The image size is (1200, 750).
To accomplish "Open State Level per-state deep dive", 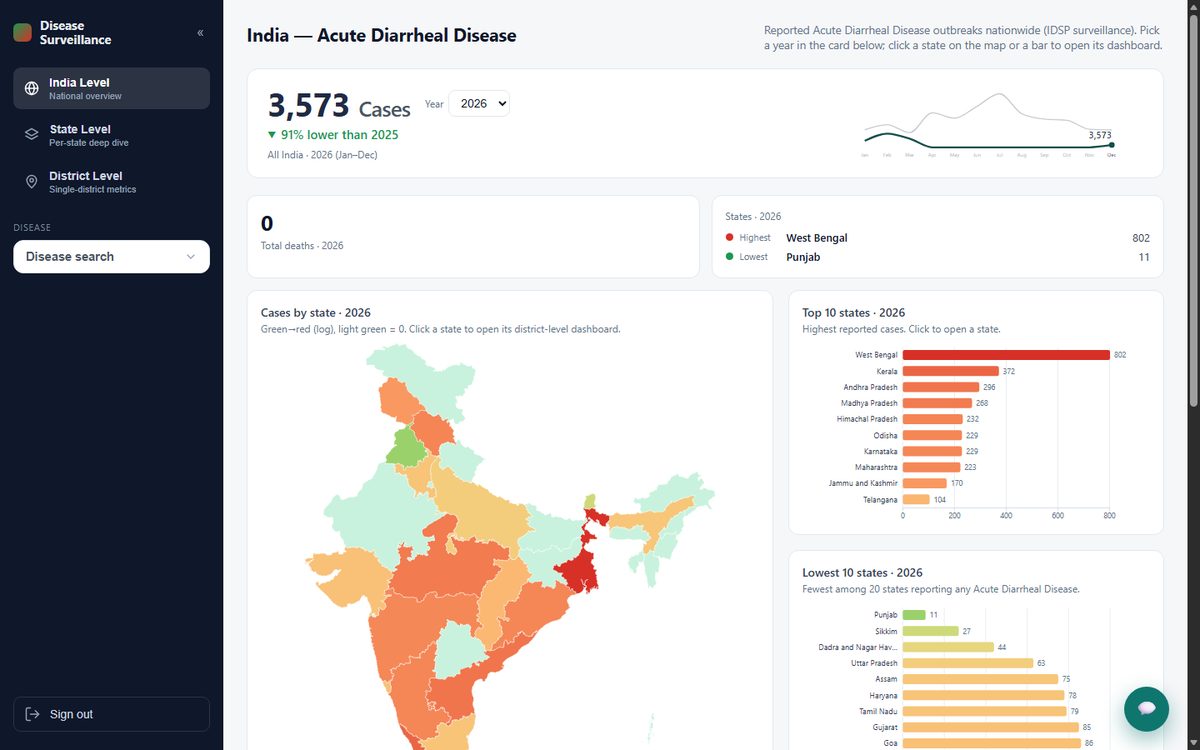I will click(x=111, y=135).
